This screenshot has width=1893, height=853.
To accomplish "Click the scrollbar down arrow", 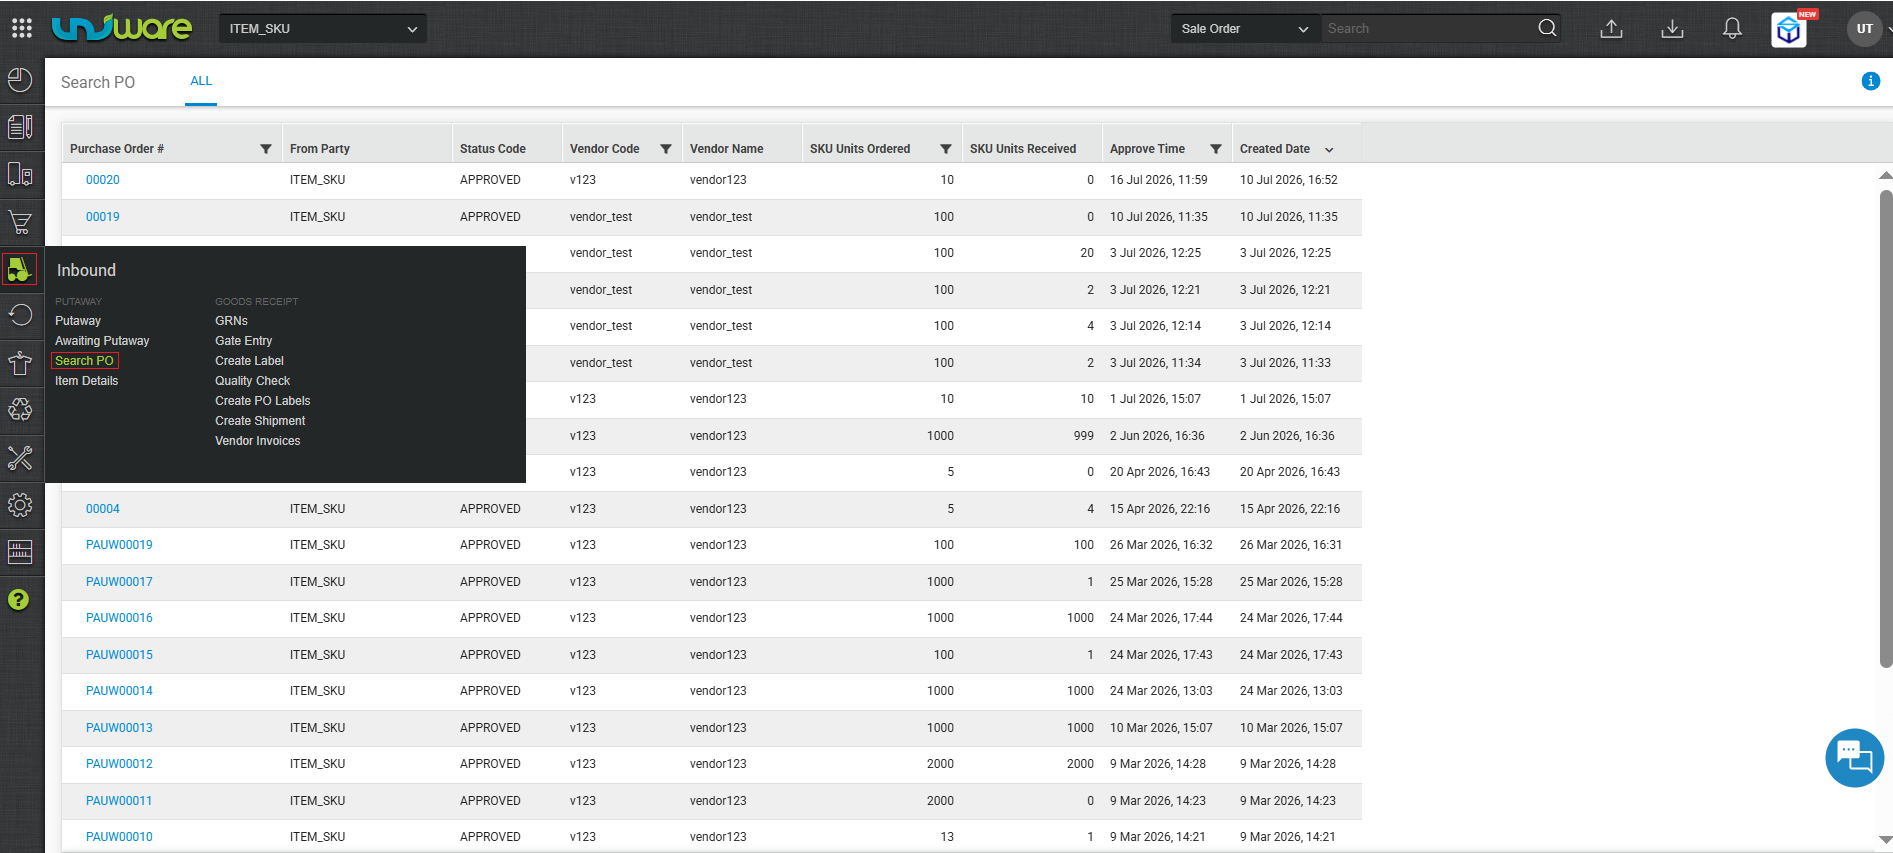I will (x=1886, y=840).
